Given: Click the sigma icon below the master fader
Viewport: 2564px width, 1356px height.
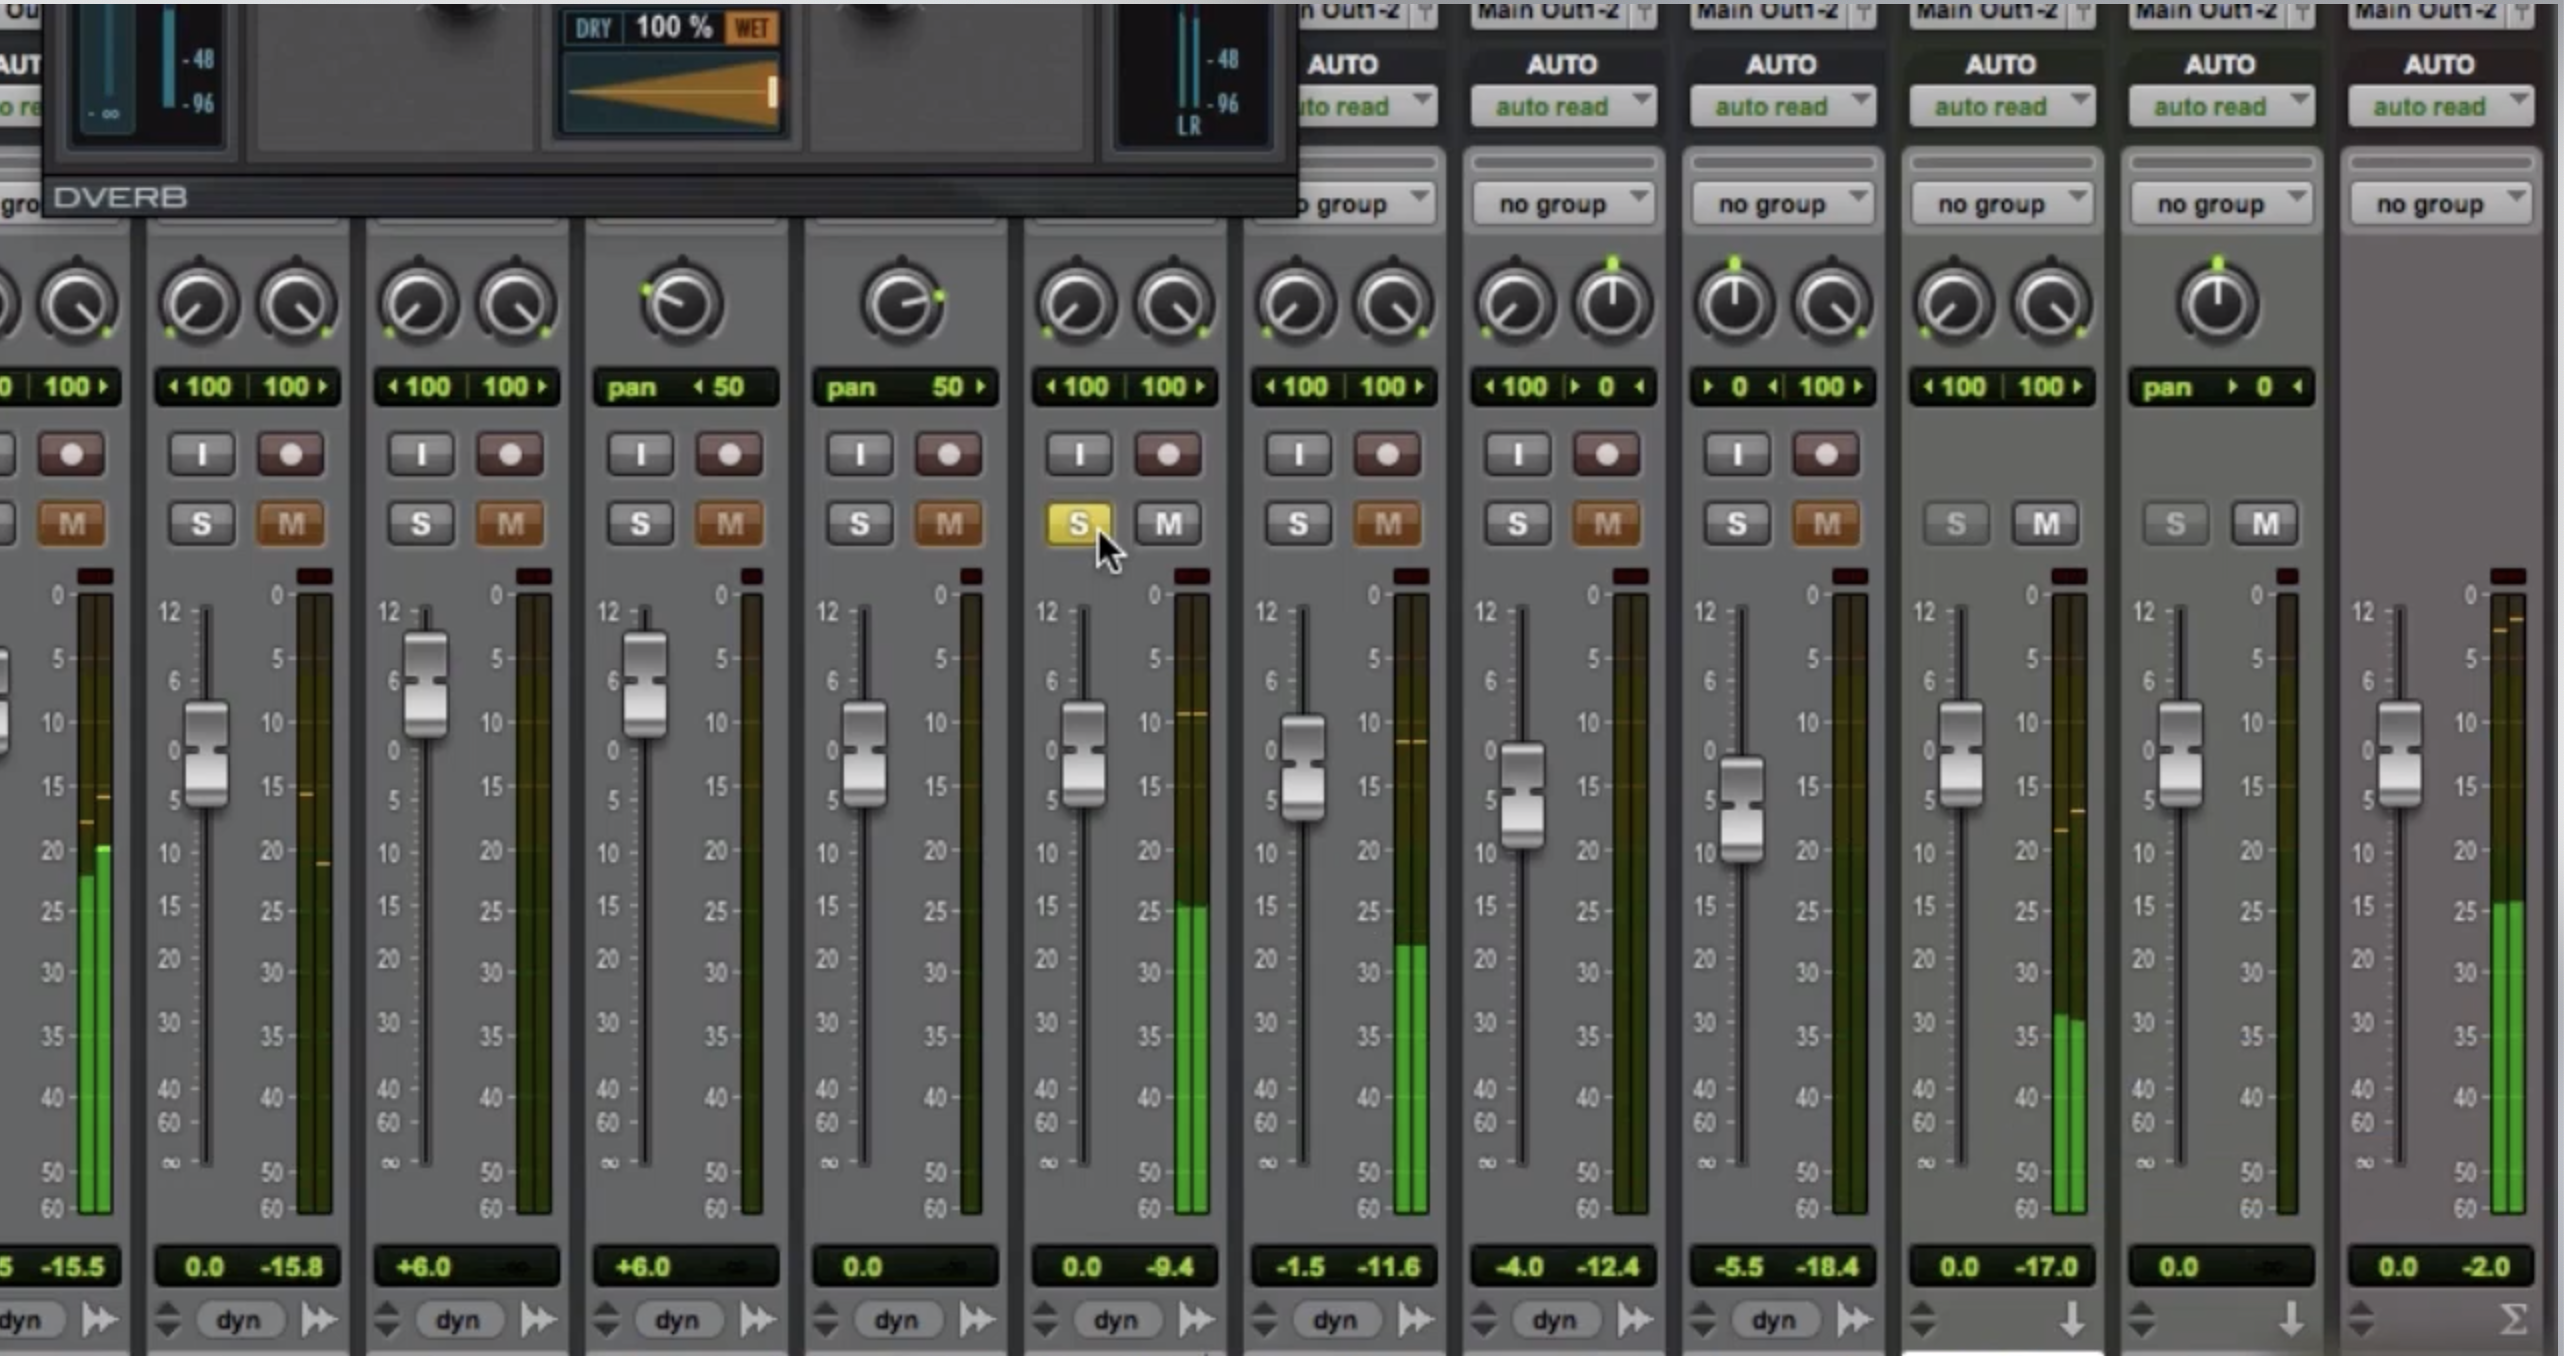Looking at the screenshot, I should point(2513,1320).
